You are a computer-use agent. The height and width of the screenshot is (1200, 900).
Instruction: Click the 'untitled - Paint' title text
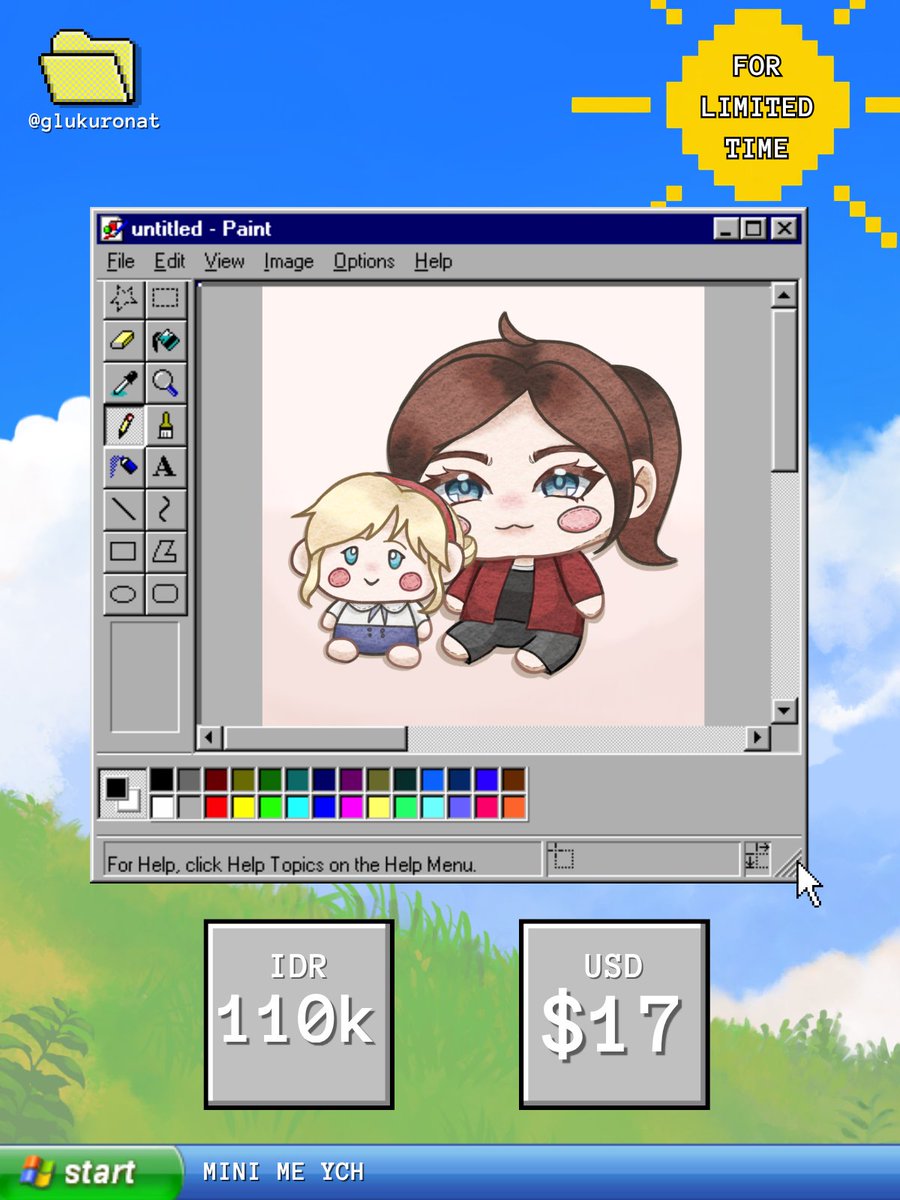tap(202, 229)
